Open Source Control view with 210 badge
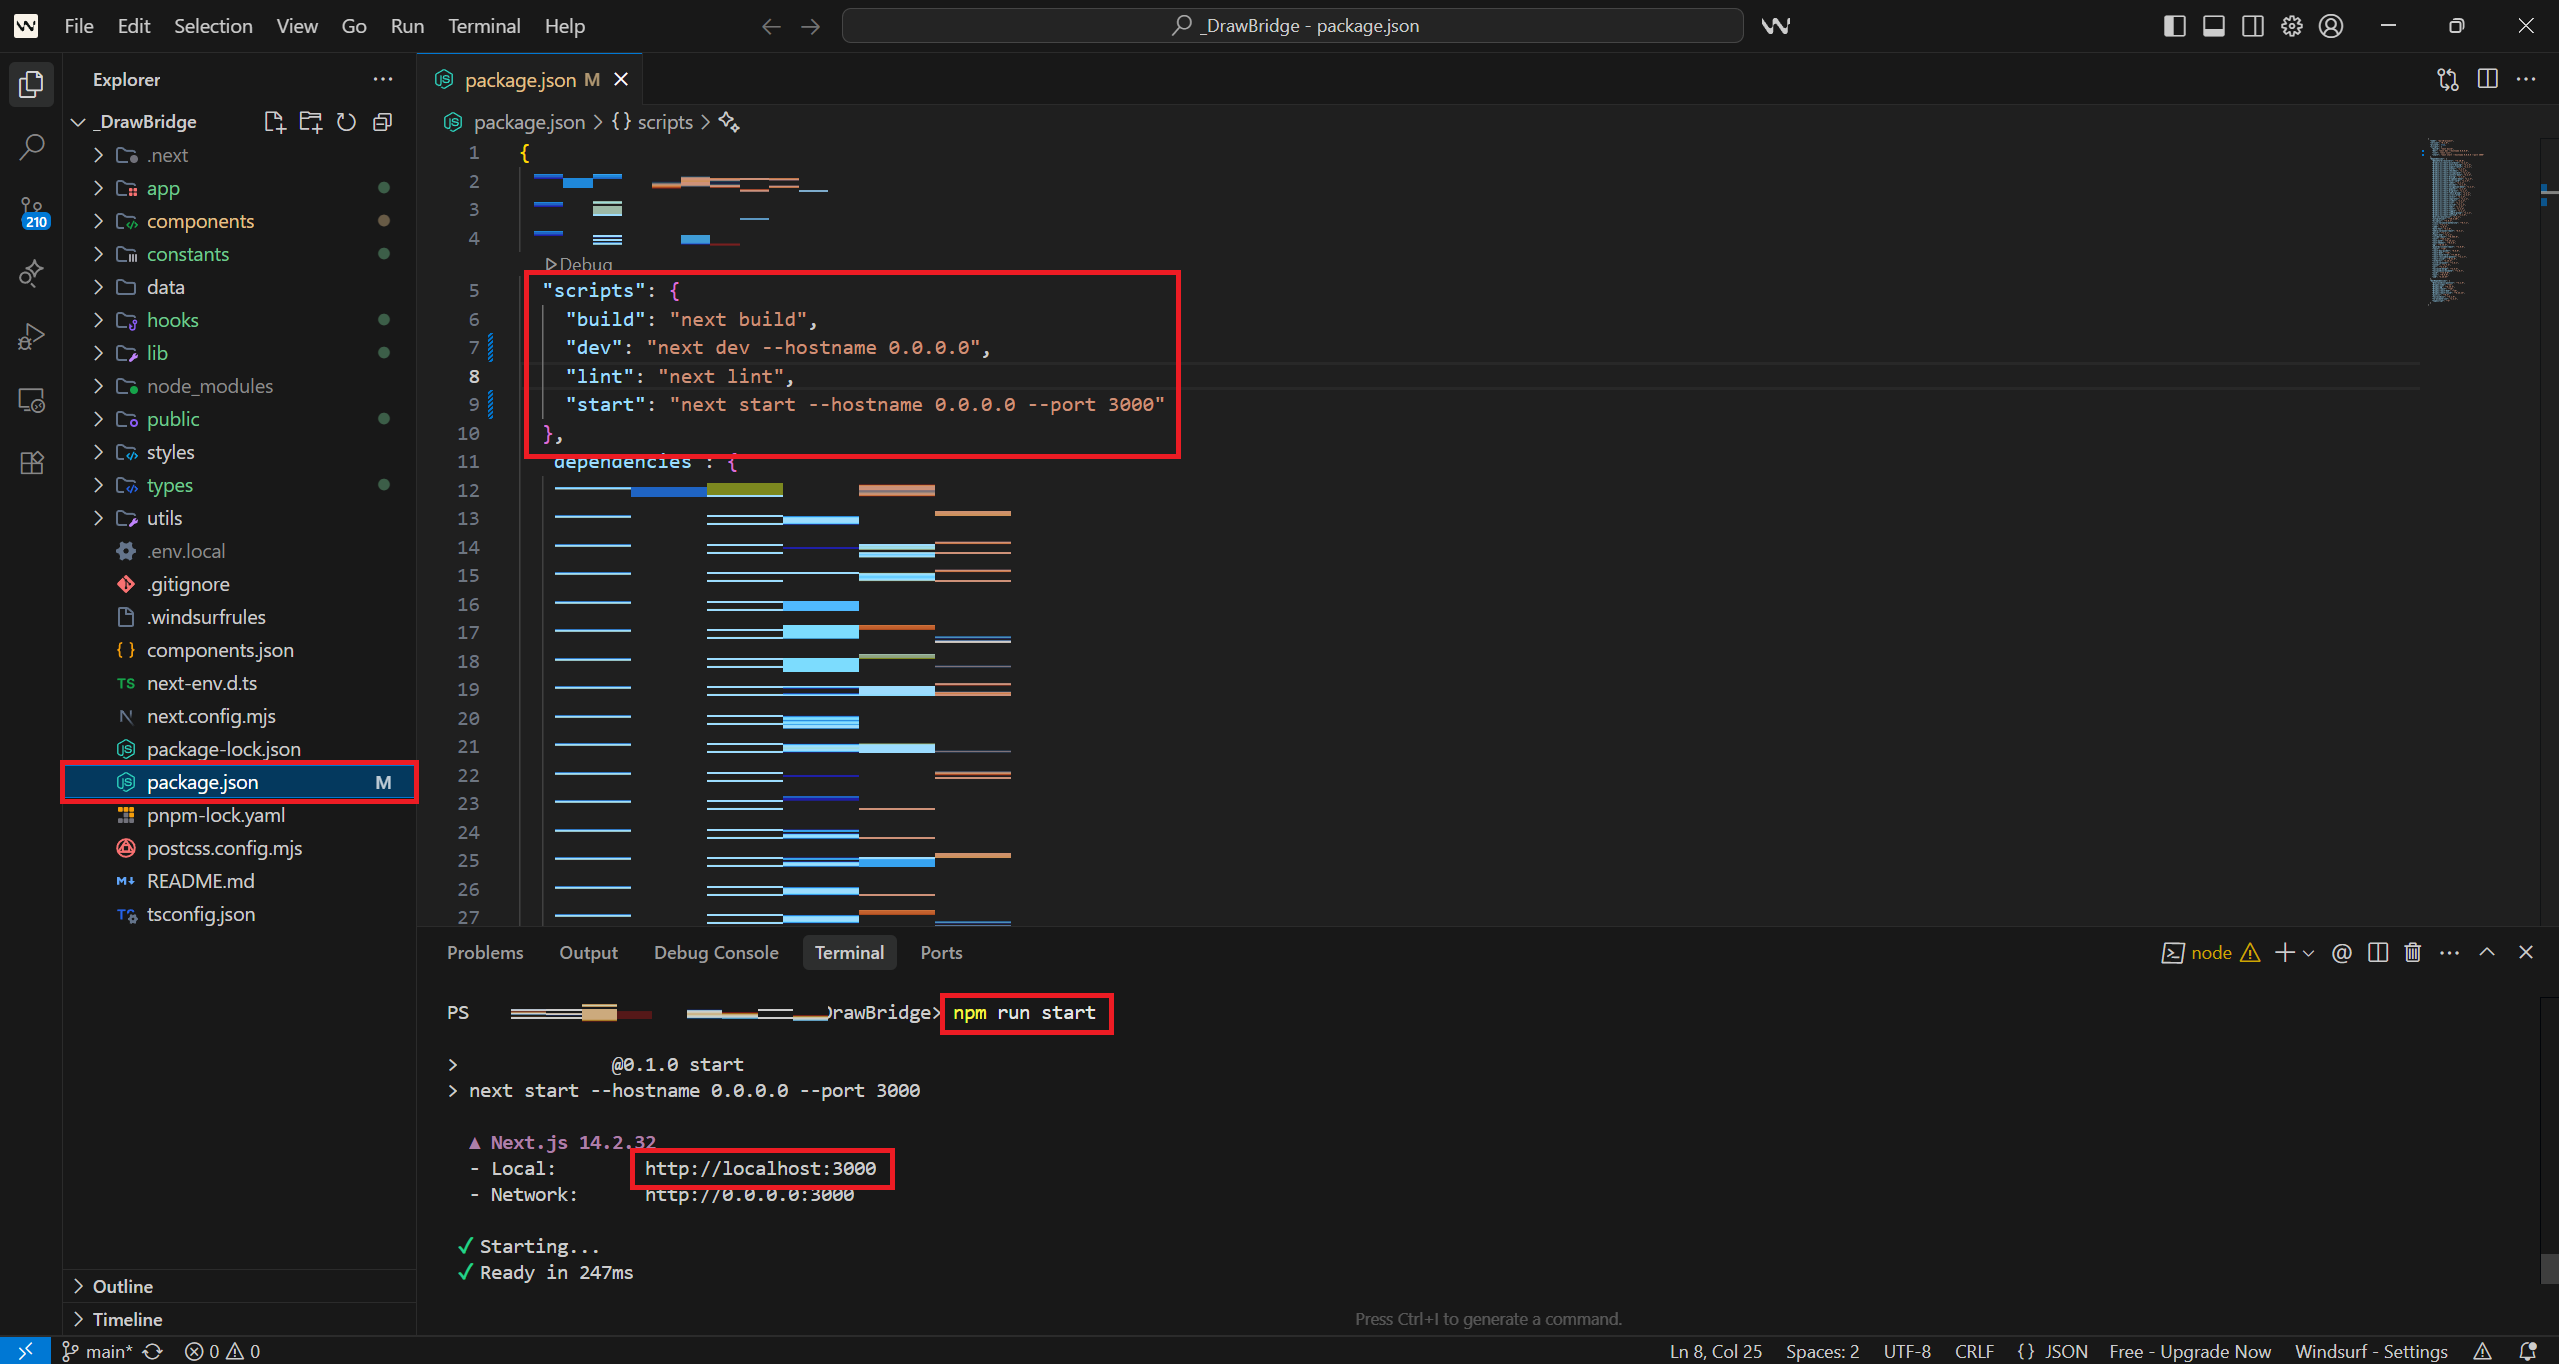2559x1364 pixels. click(x=31, y=211)
